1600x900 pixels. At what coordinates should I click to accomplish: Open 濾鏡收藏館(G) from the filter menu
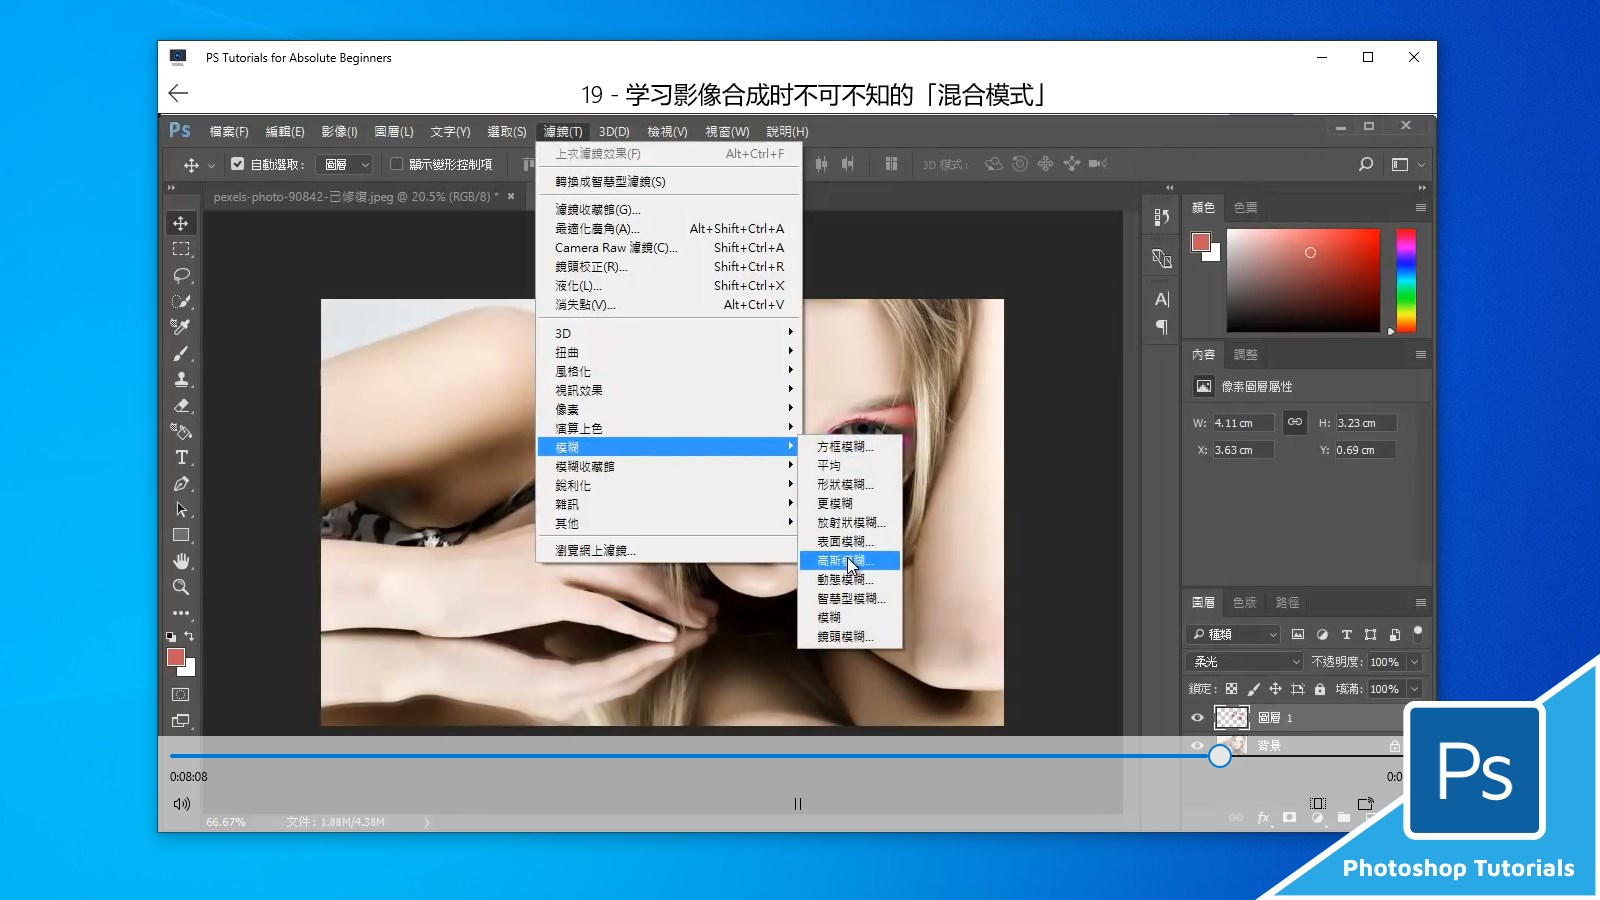tap(669, 210)
